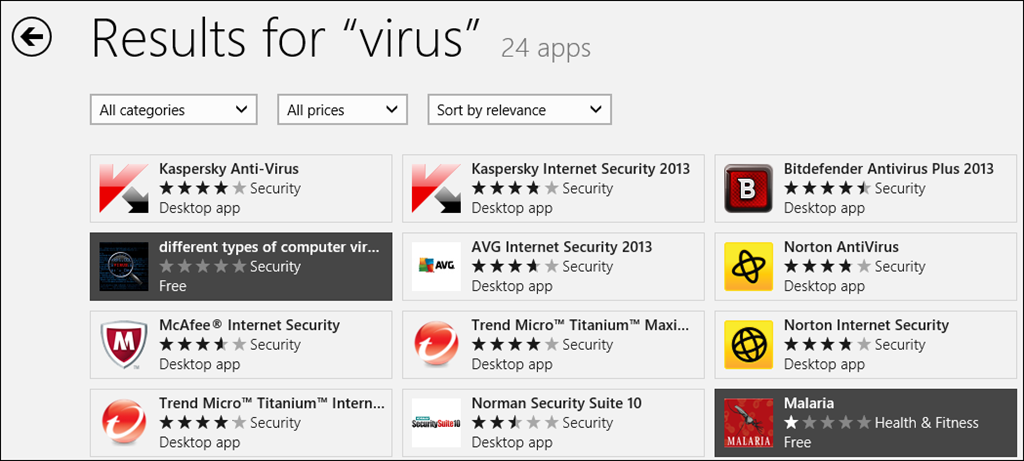Go back using the arrow button
The image size is (1024, 461).
coord(32,37)
